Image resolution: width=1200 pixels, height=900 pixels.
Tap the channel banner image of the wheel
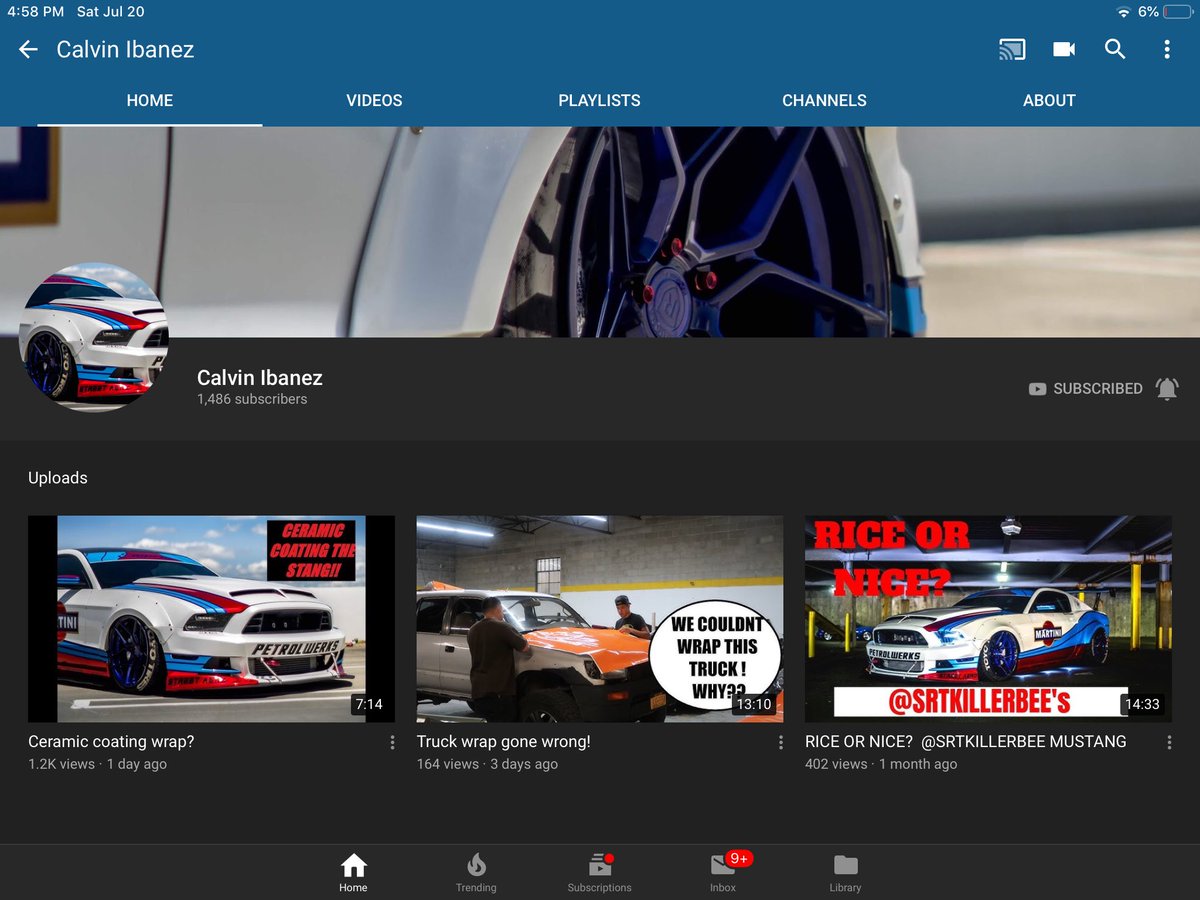pyautogui.click(x=600, y=232)
